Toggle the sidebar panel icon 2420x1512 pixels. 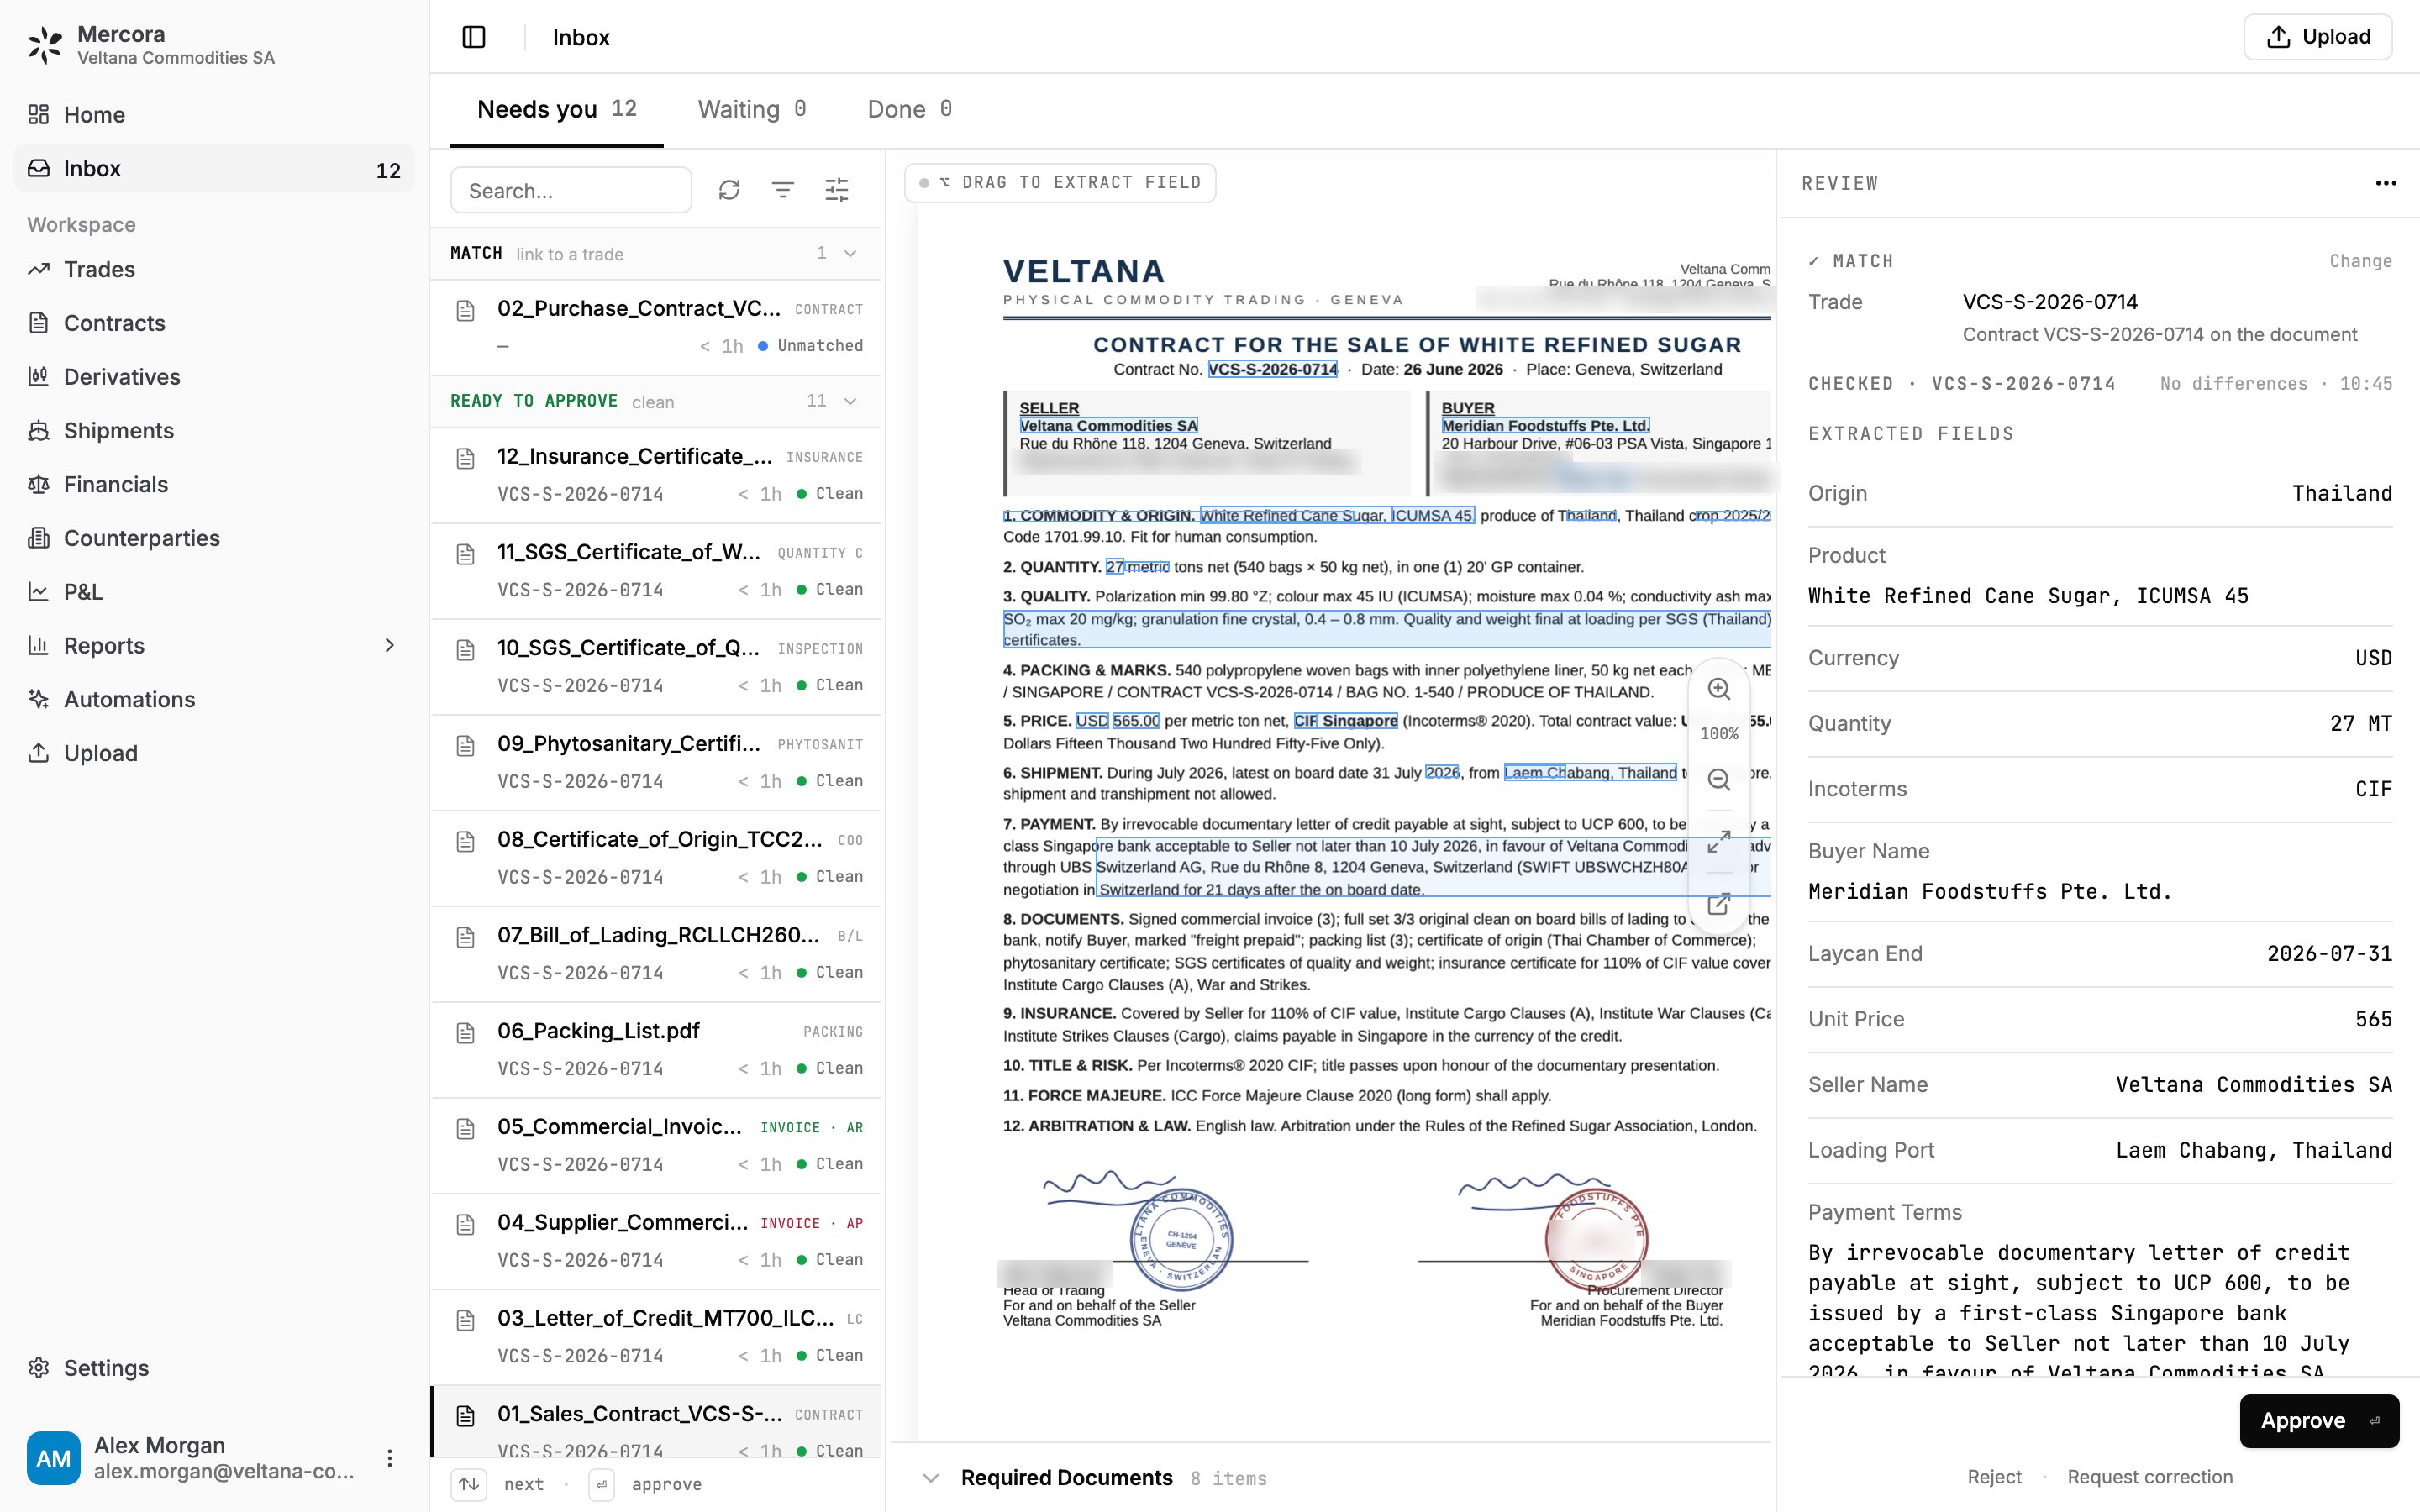click(474, 37)
